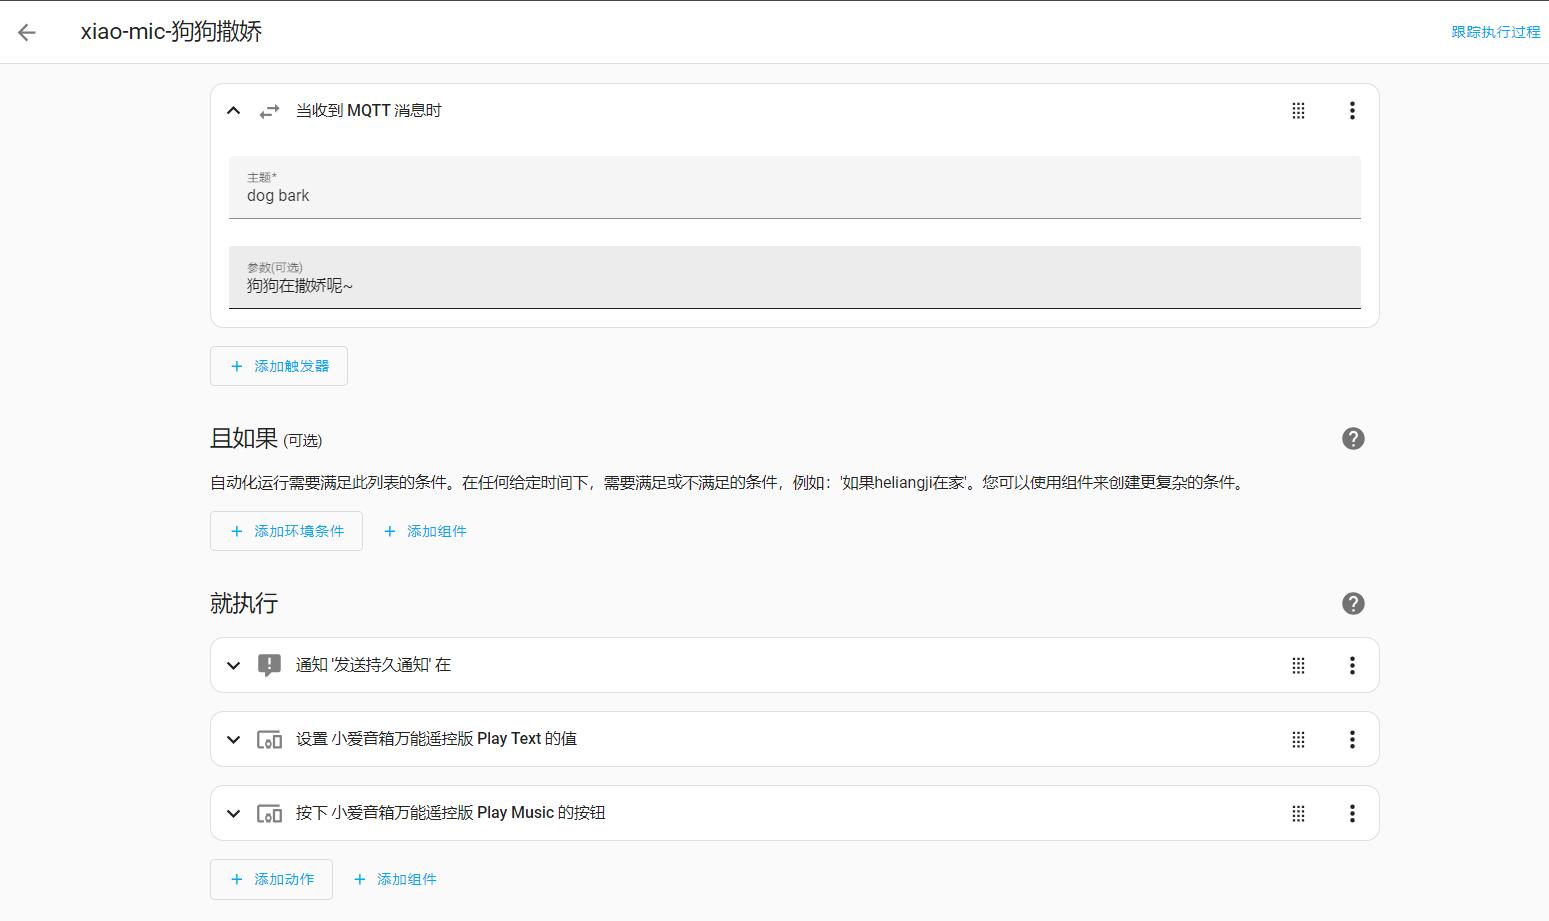Open the three-dot menu of the Play Text action
1549x921 pixels.
tap(1352, 739)
